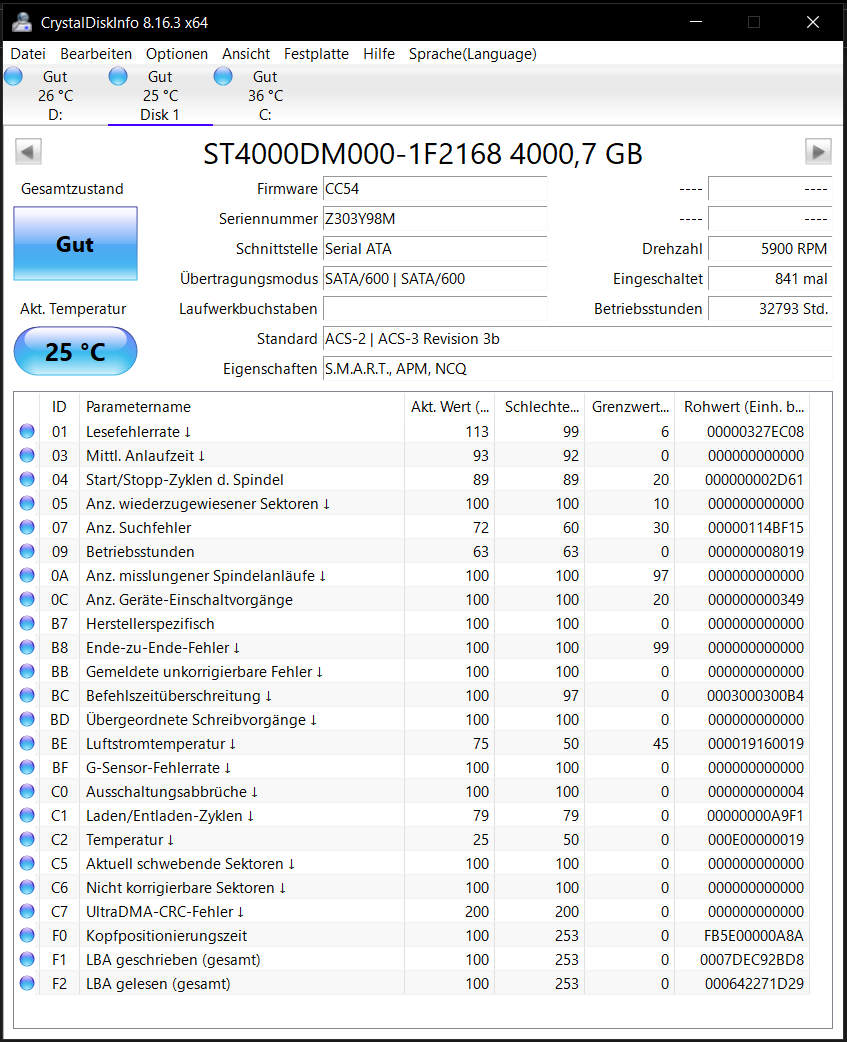Click status orb of G-Sensor-Fehlerrate row

click(x=27, y=768)
